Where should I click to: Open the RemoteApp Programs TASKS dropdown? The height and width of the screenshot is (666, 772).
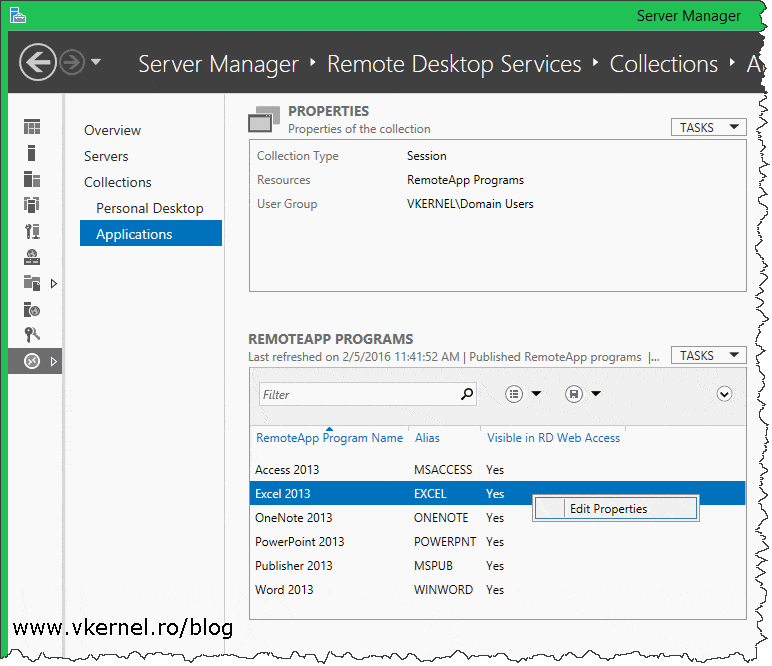pyautogui.click(x=708, y=355)
